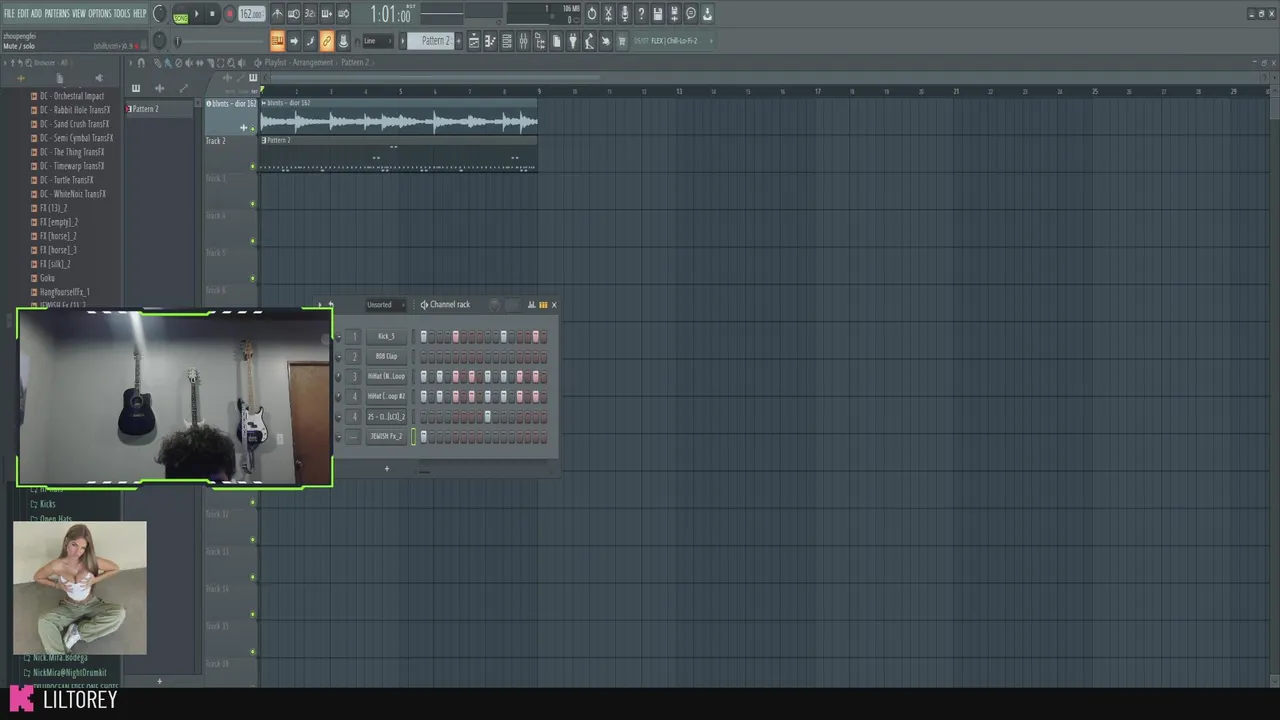Select DC - Rabbit Hole TransFX sample
1280x720 pixels.
(73, 110)
